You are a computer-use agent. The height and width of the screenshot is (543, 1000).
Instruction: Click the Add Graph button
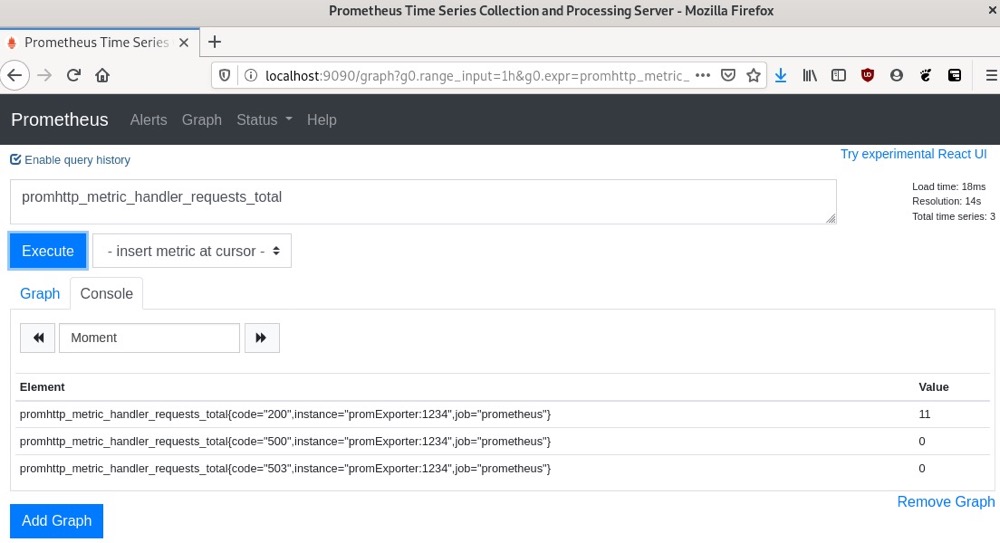[56, 521]
